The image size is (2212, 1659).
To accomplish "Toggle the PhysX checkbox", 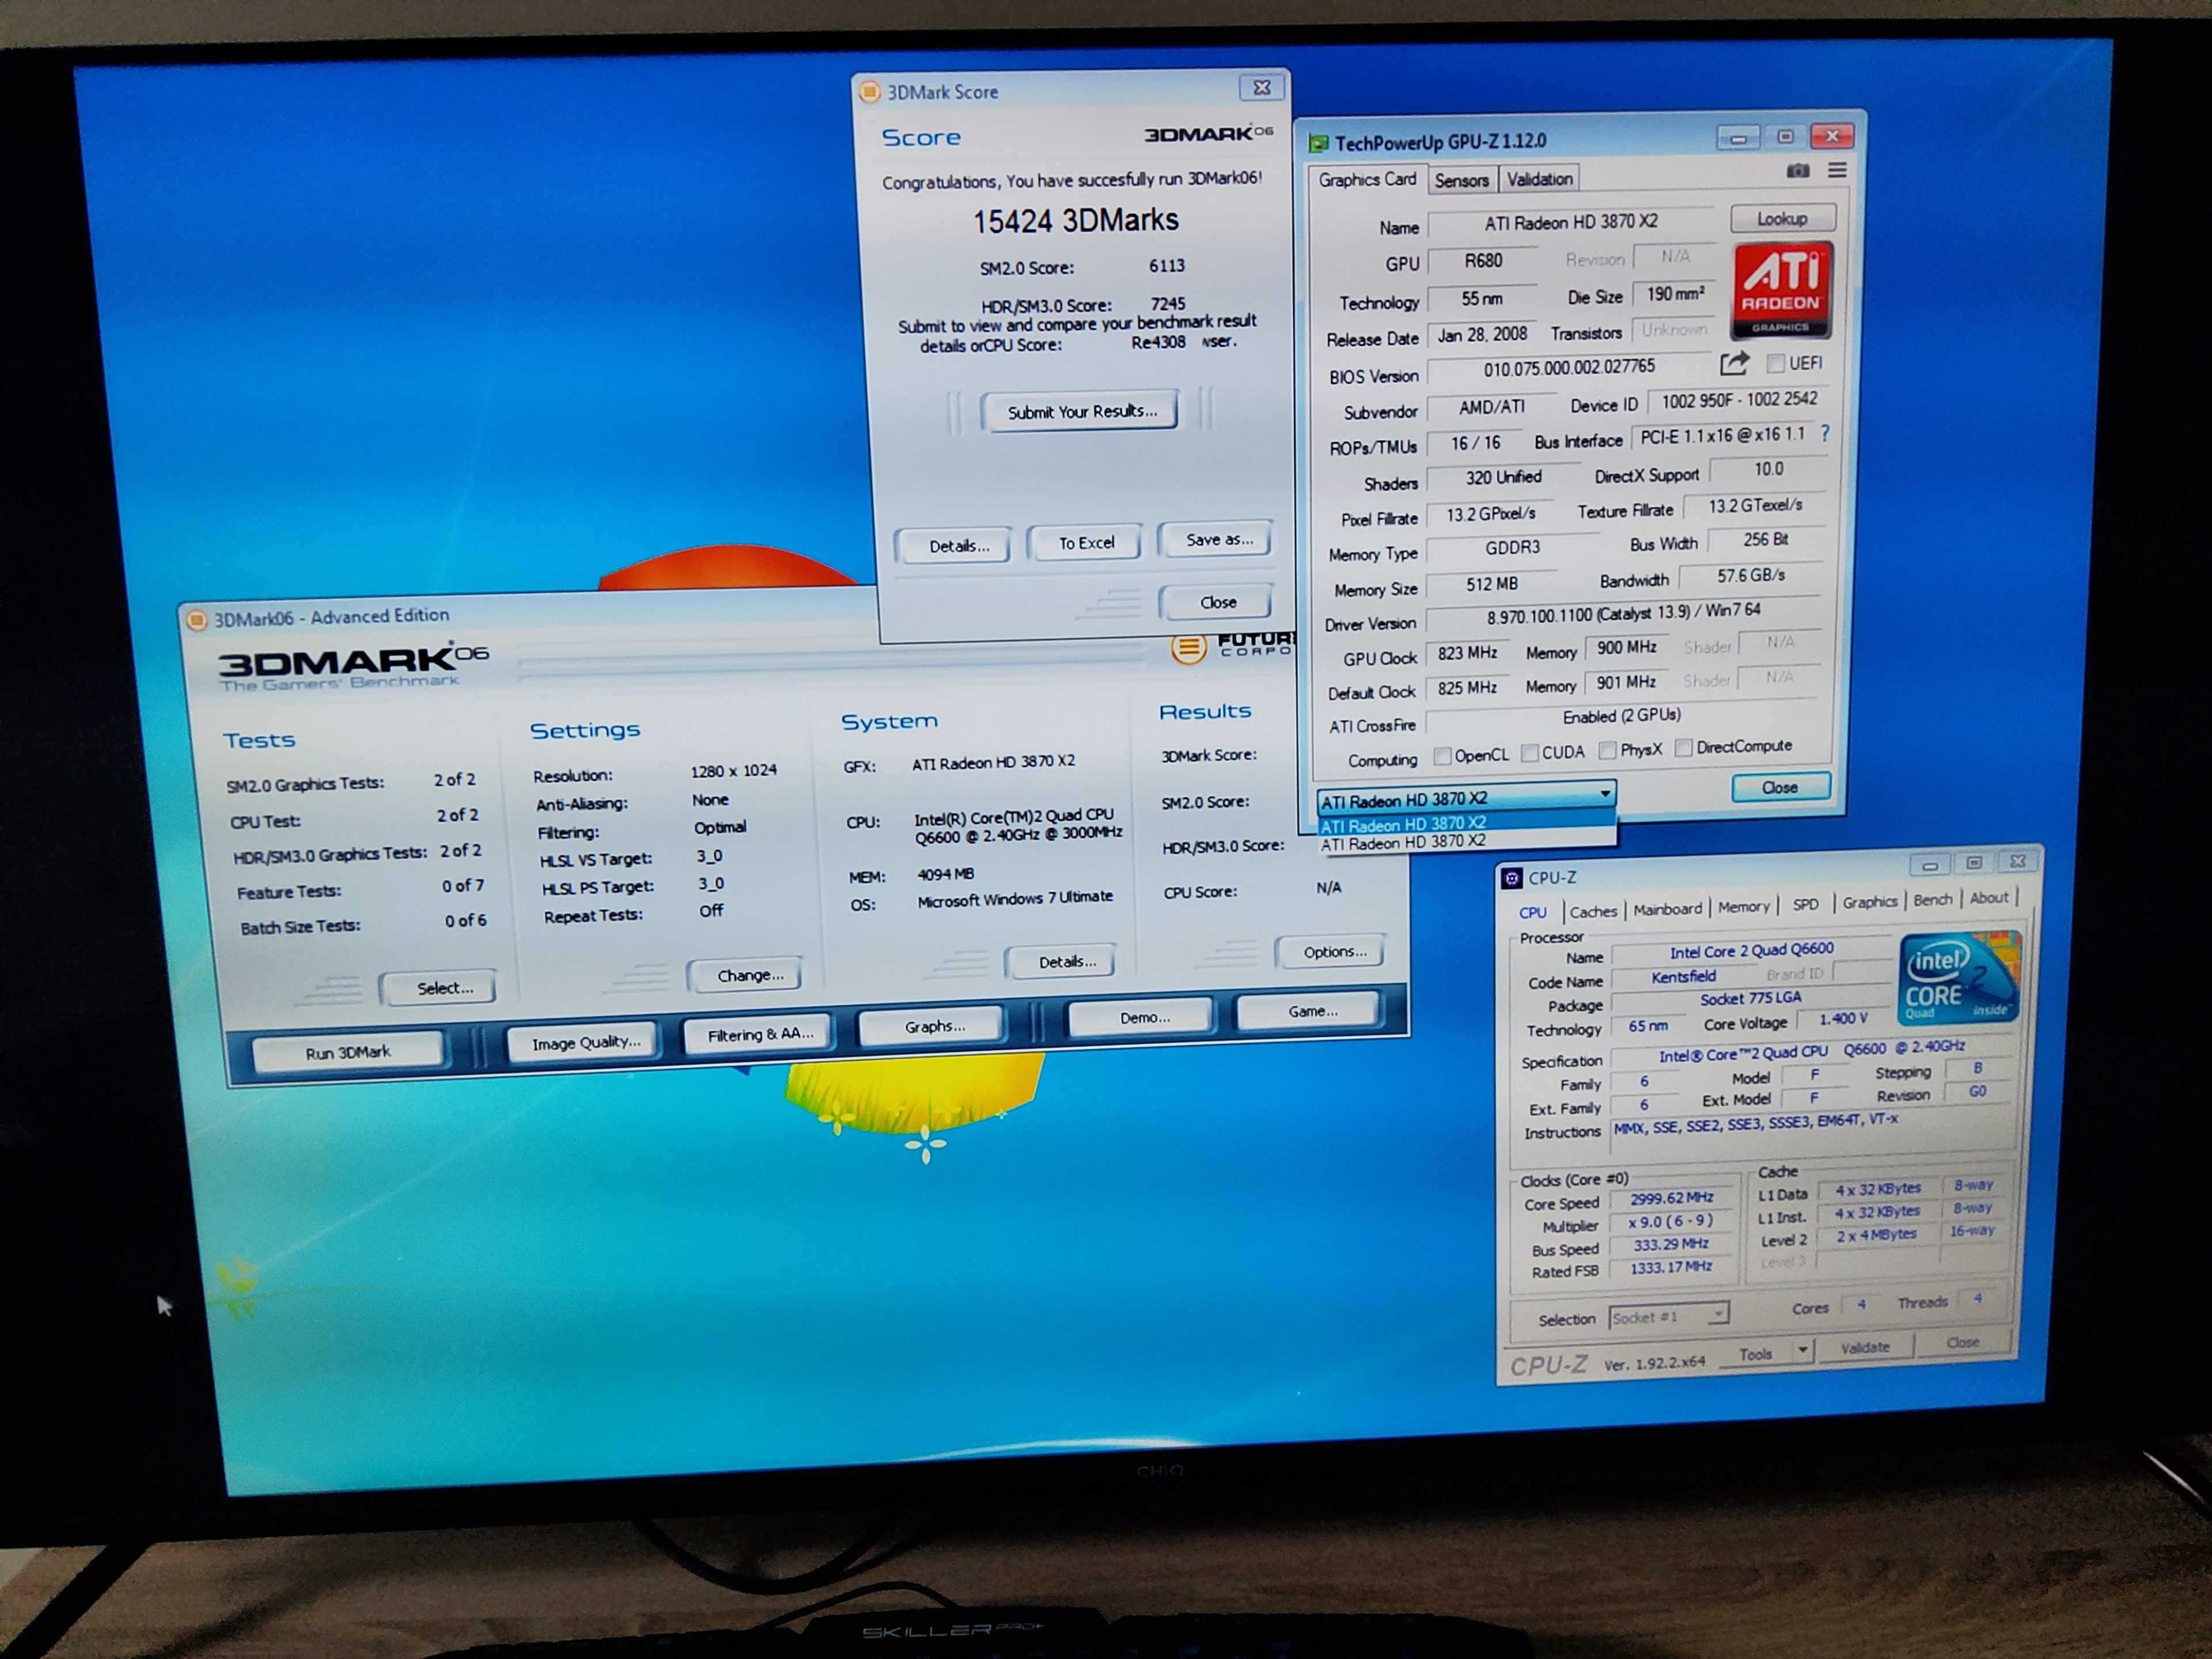I will point(1607,750).
